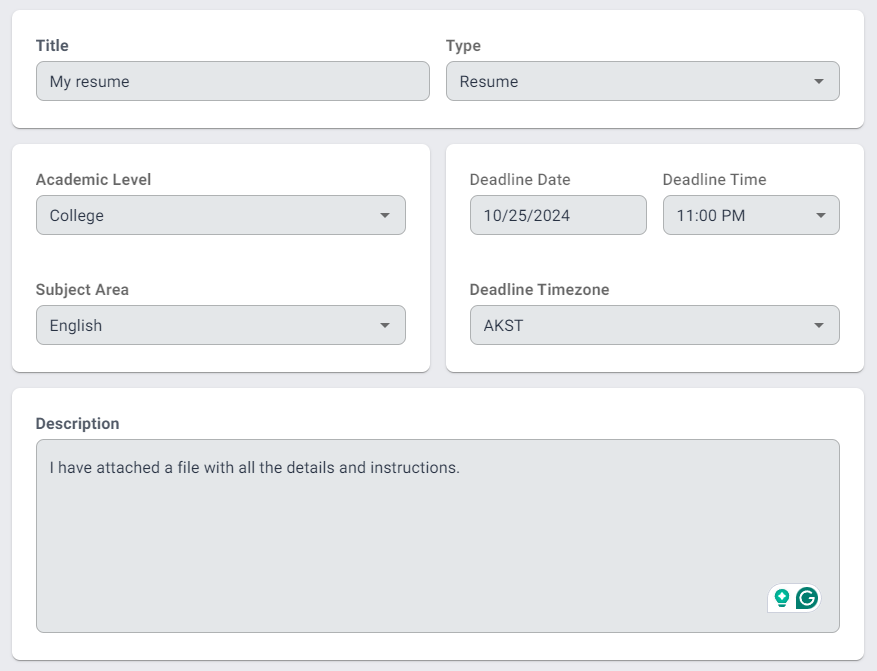Click the Academic Level label
This screenshot has height=671, width=877.
(x=93, y=180)
